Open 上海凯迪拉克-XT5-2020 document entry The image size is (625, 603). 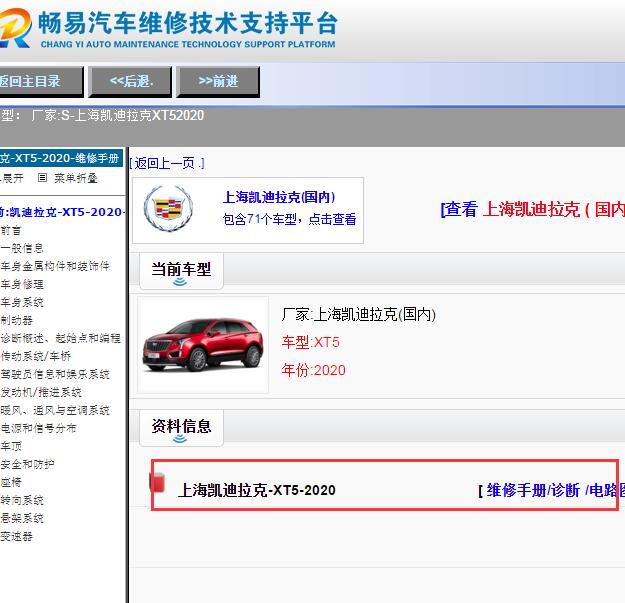click(x=256, y=490)
